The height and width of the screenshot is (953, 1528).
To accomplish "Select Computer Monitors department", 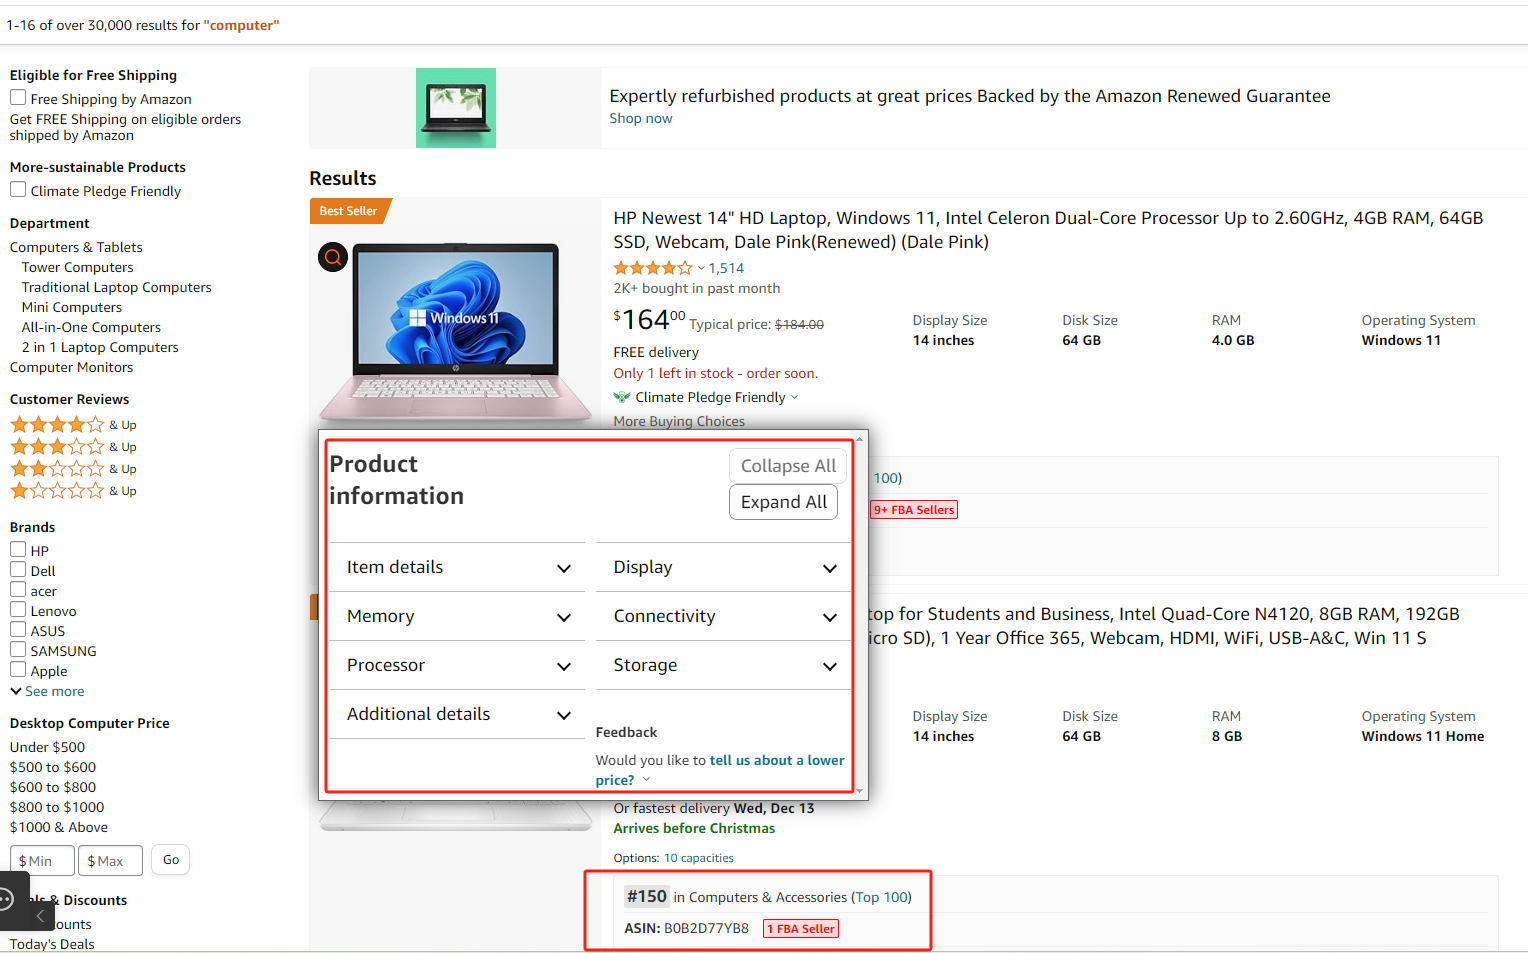I will 71,367.
